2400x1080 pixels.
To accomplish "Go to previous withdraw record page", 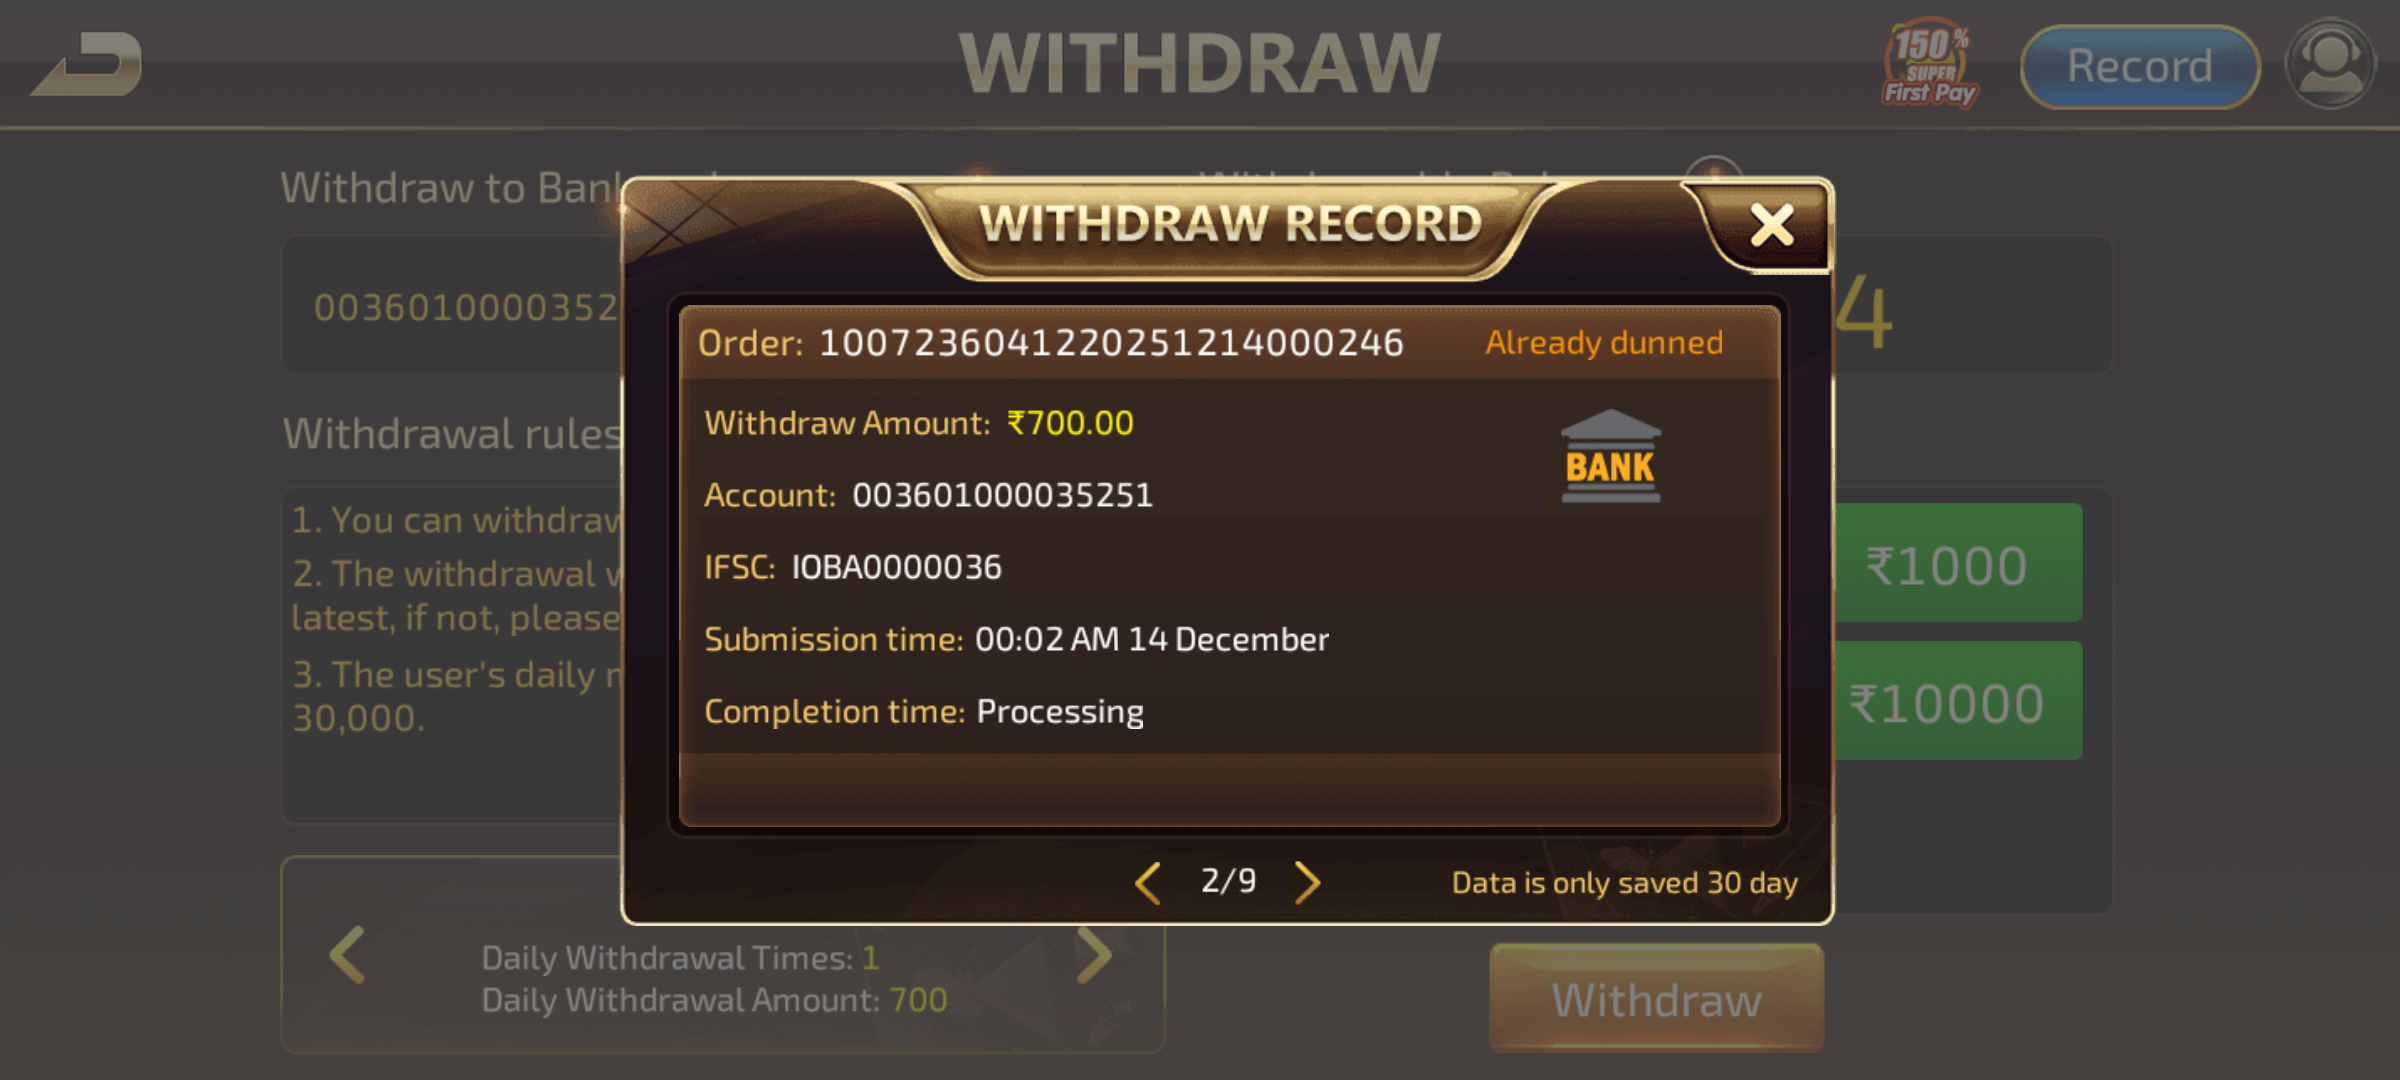I will [1148, 883].
